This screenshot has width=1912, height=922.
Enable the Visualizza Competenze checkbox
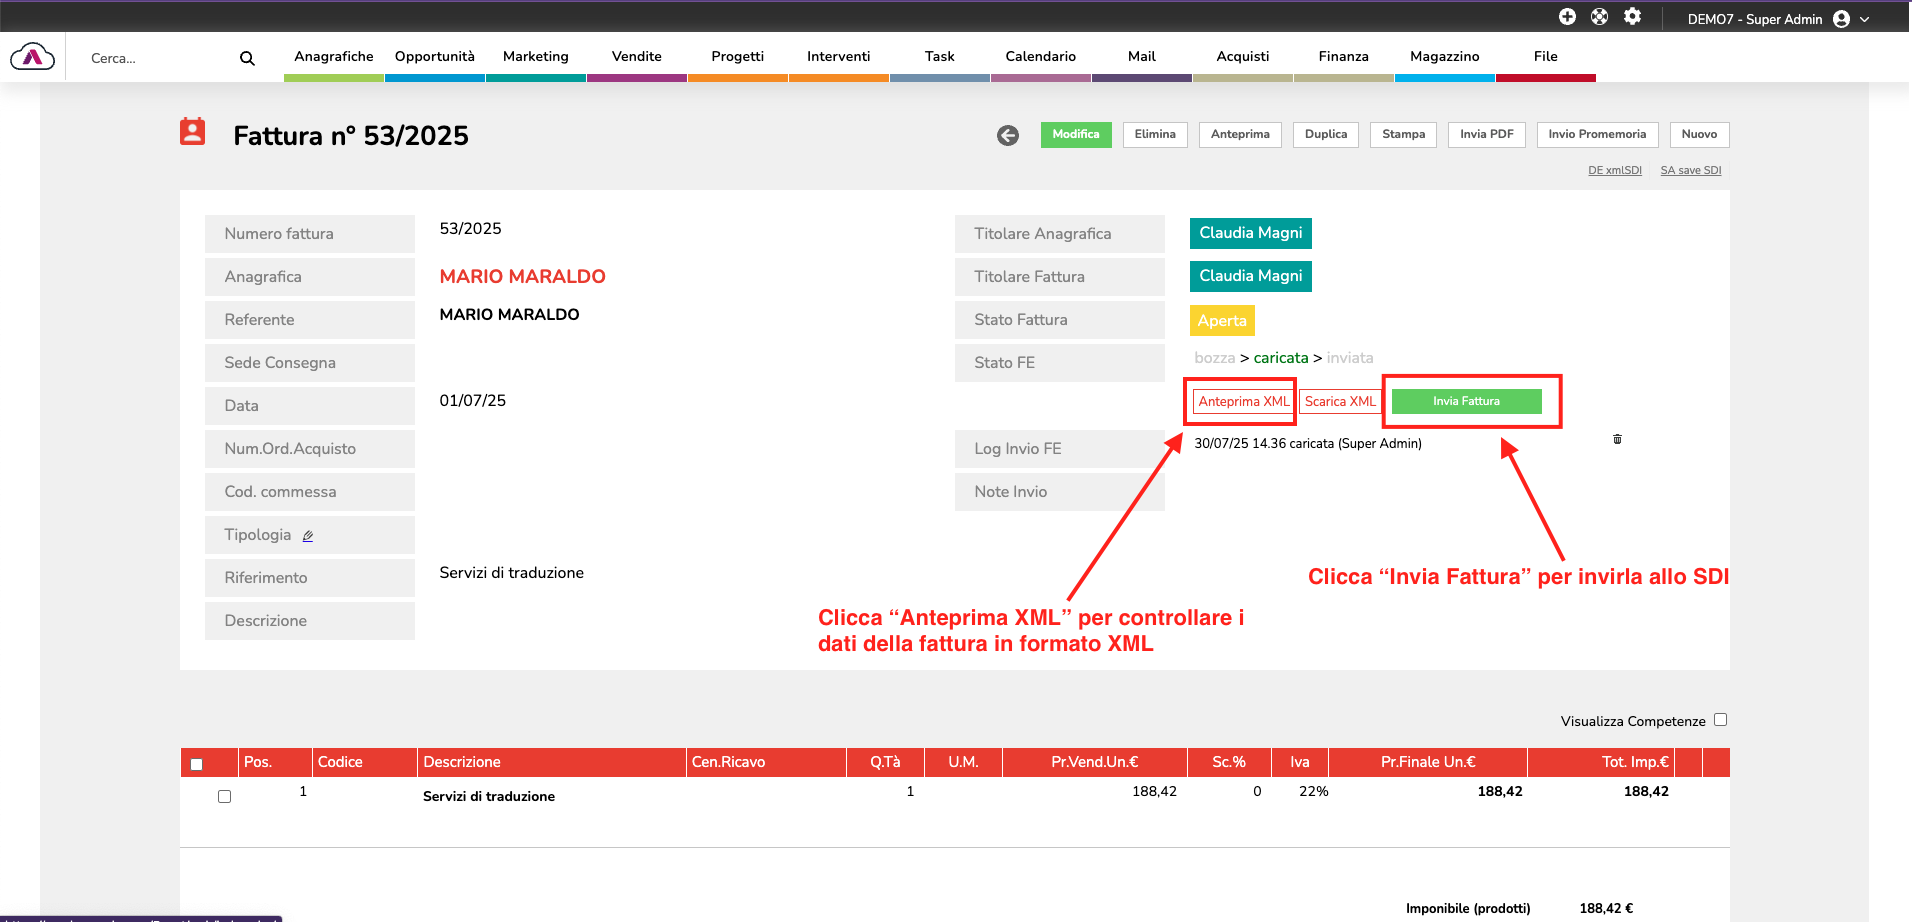[1720, 720]
